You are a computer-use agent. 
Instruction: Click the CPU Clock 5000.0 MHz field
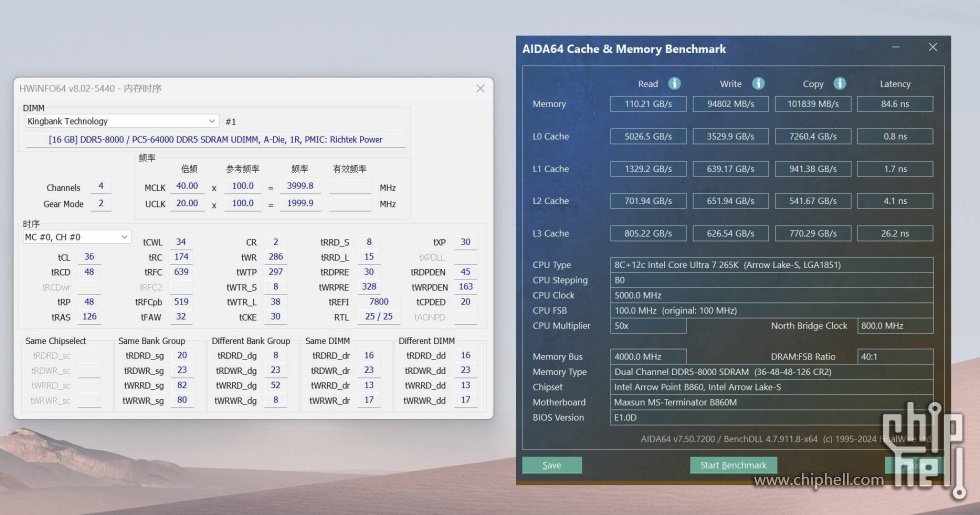tap(772, 295)
